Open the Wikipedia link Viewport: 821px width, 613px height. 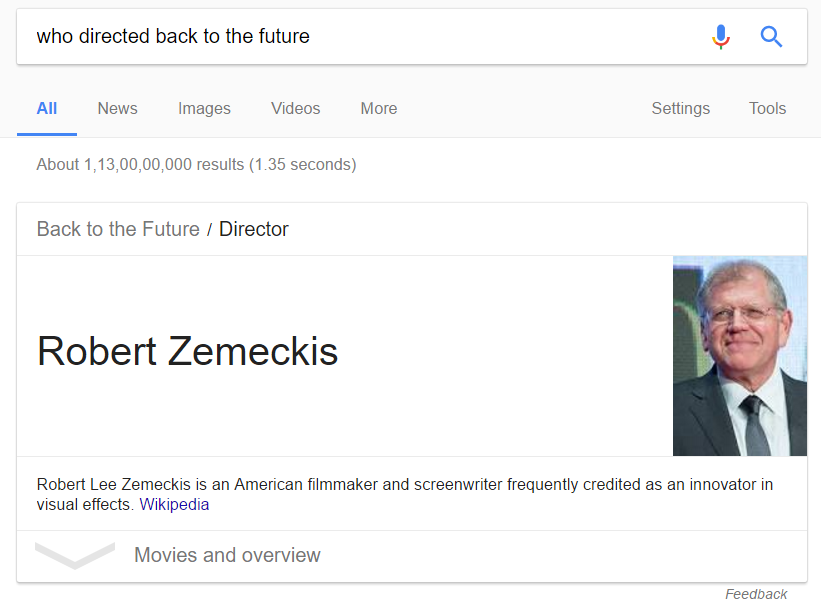tap(174, 505)
